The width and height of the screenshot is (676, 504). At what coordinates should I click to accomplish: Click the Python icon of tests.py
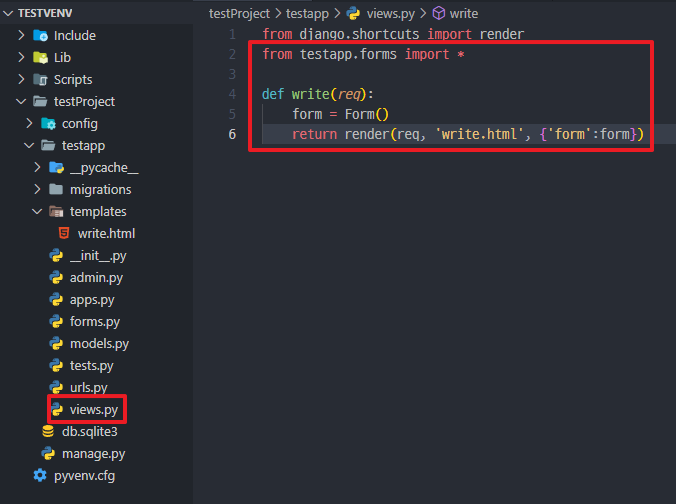pos(56,366)
